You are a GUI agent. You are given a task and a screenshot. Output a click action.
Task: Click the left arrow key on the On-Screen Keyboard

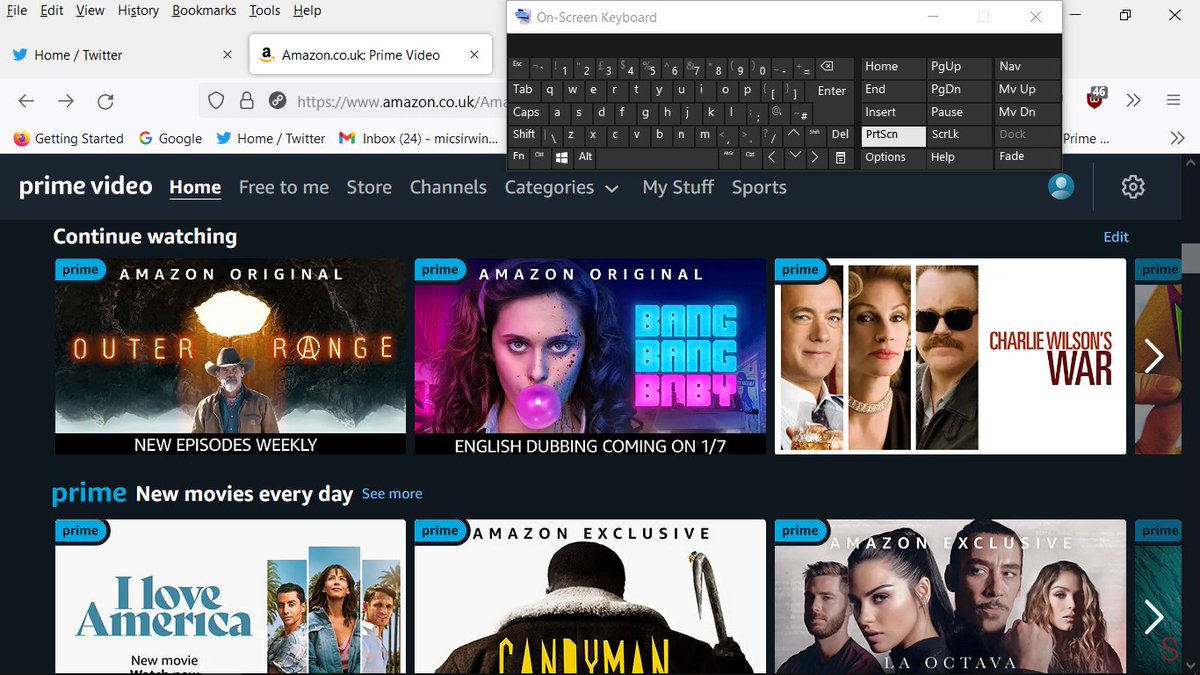[772, 158]
